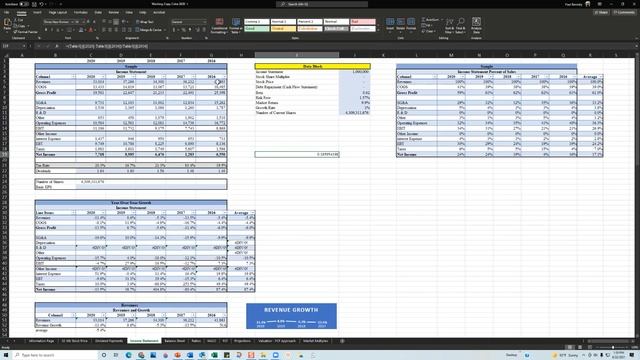Click the Excel icon in the taskbar
Screen dimensions: 640x360
pyautogui.click(x=214, y=355)
